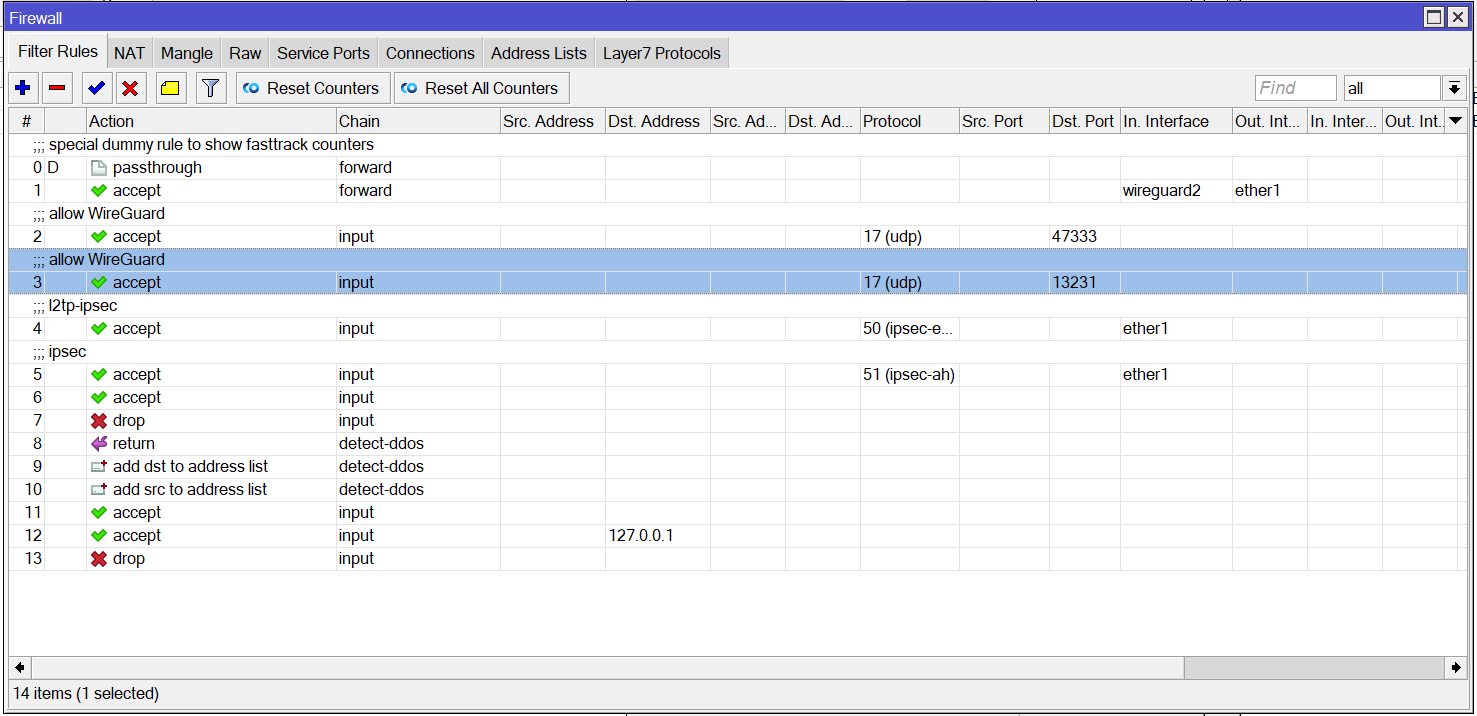Click the green accept check in rule 6
This screenshot has width=1477, height=716.
click(x=99, y=398)
